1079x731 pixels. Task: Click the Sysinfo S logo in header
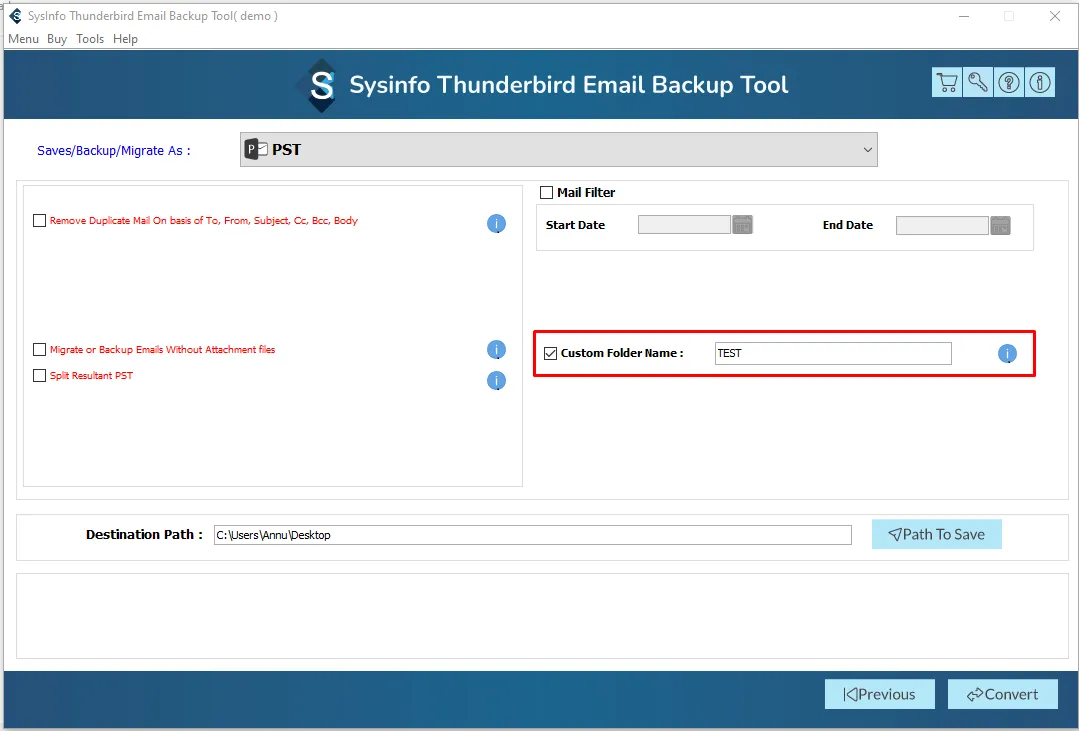tap(321, 85)
